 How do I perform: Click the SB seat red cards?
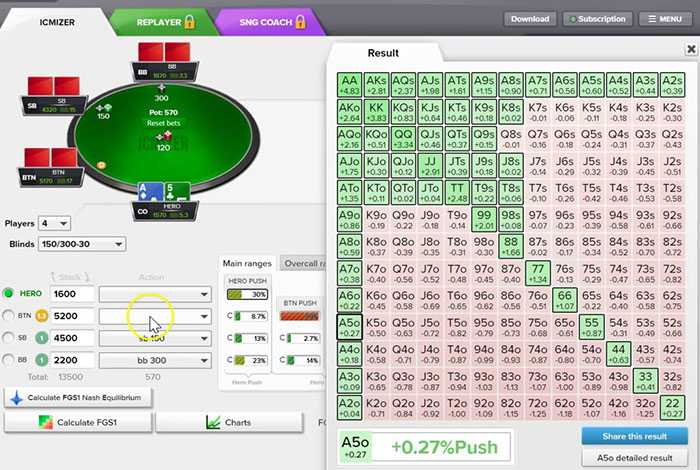tap(54, 86)
